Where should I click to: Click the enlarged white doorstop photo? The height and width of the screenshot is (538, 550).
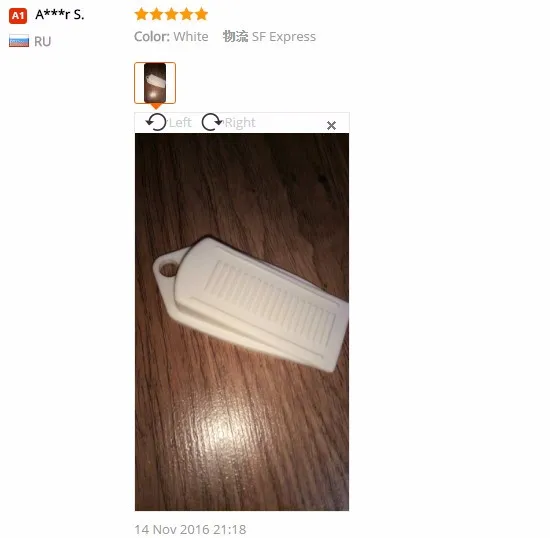[x=242, y=322]
